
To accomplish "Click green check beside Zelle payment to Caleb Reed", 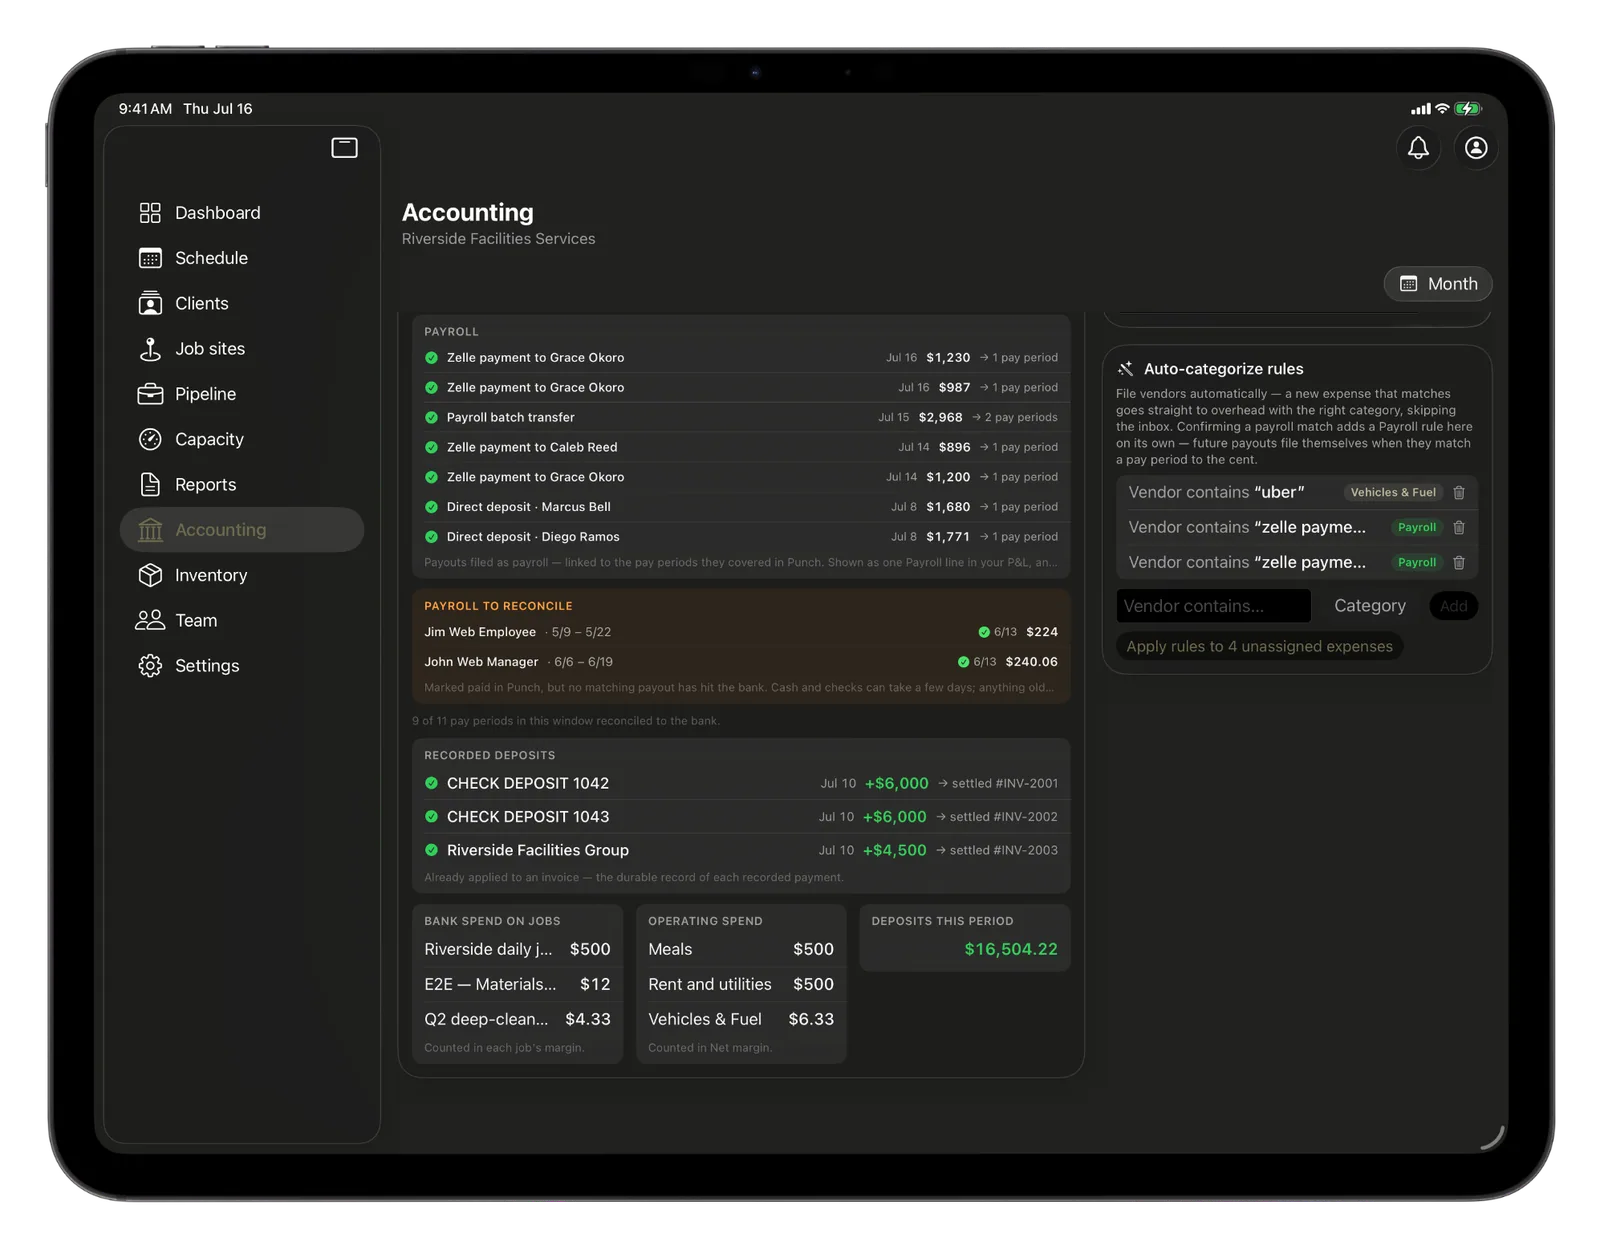I will pyautogui.click(x=431, y=448).
